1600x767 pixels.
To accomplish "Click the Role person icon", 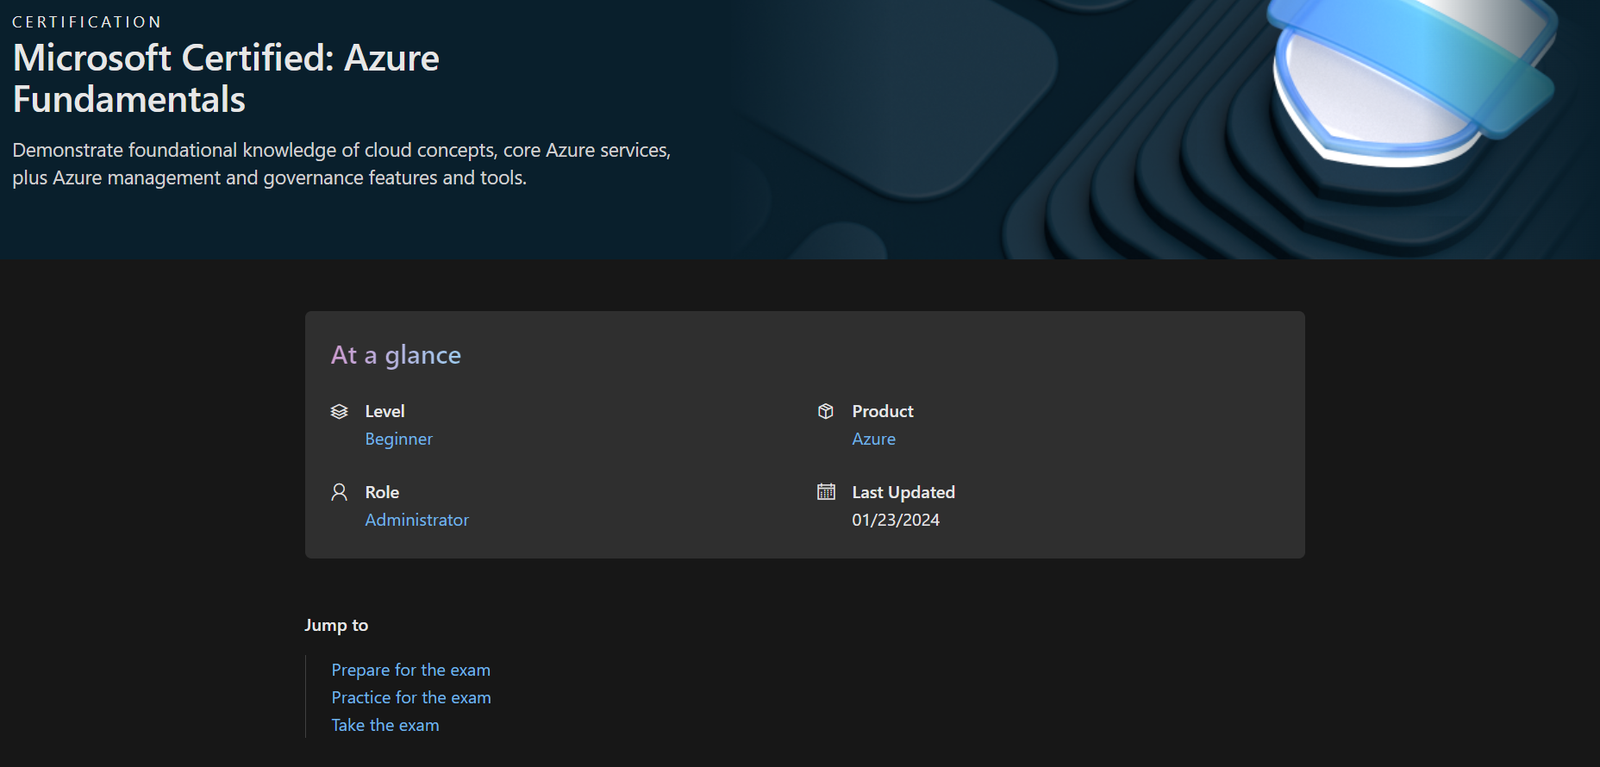I will point(339,492).
